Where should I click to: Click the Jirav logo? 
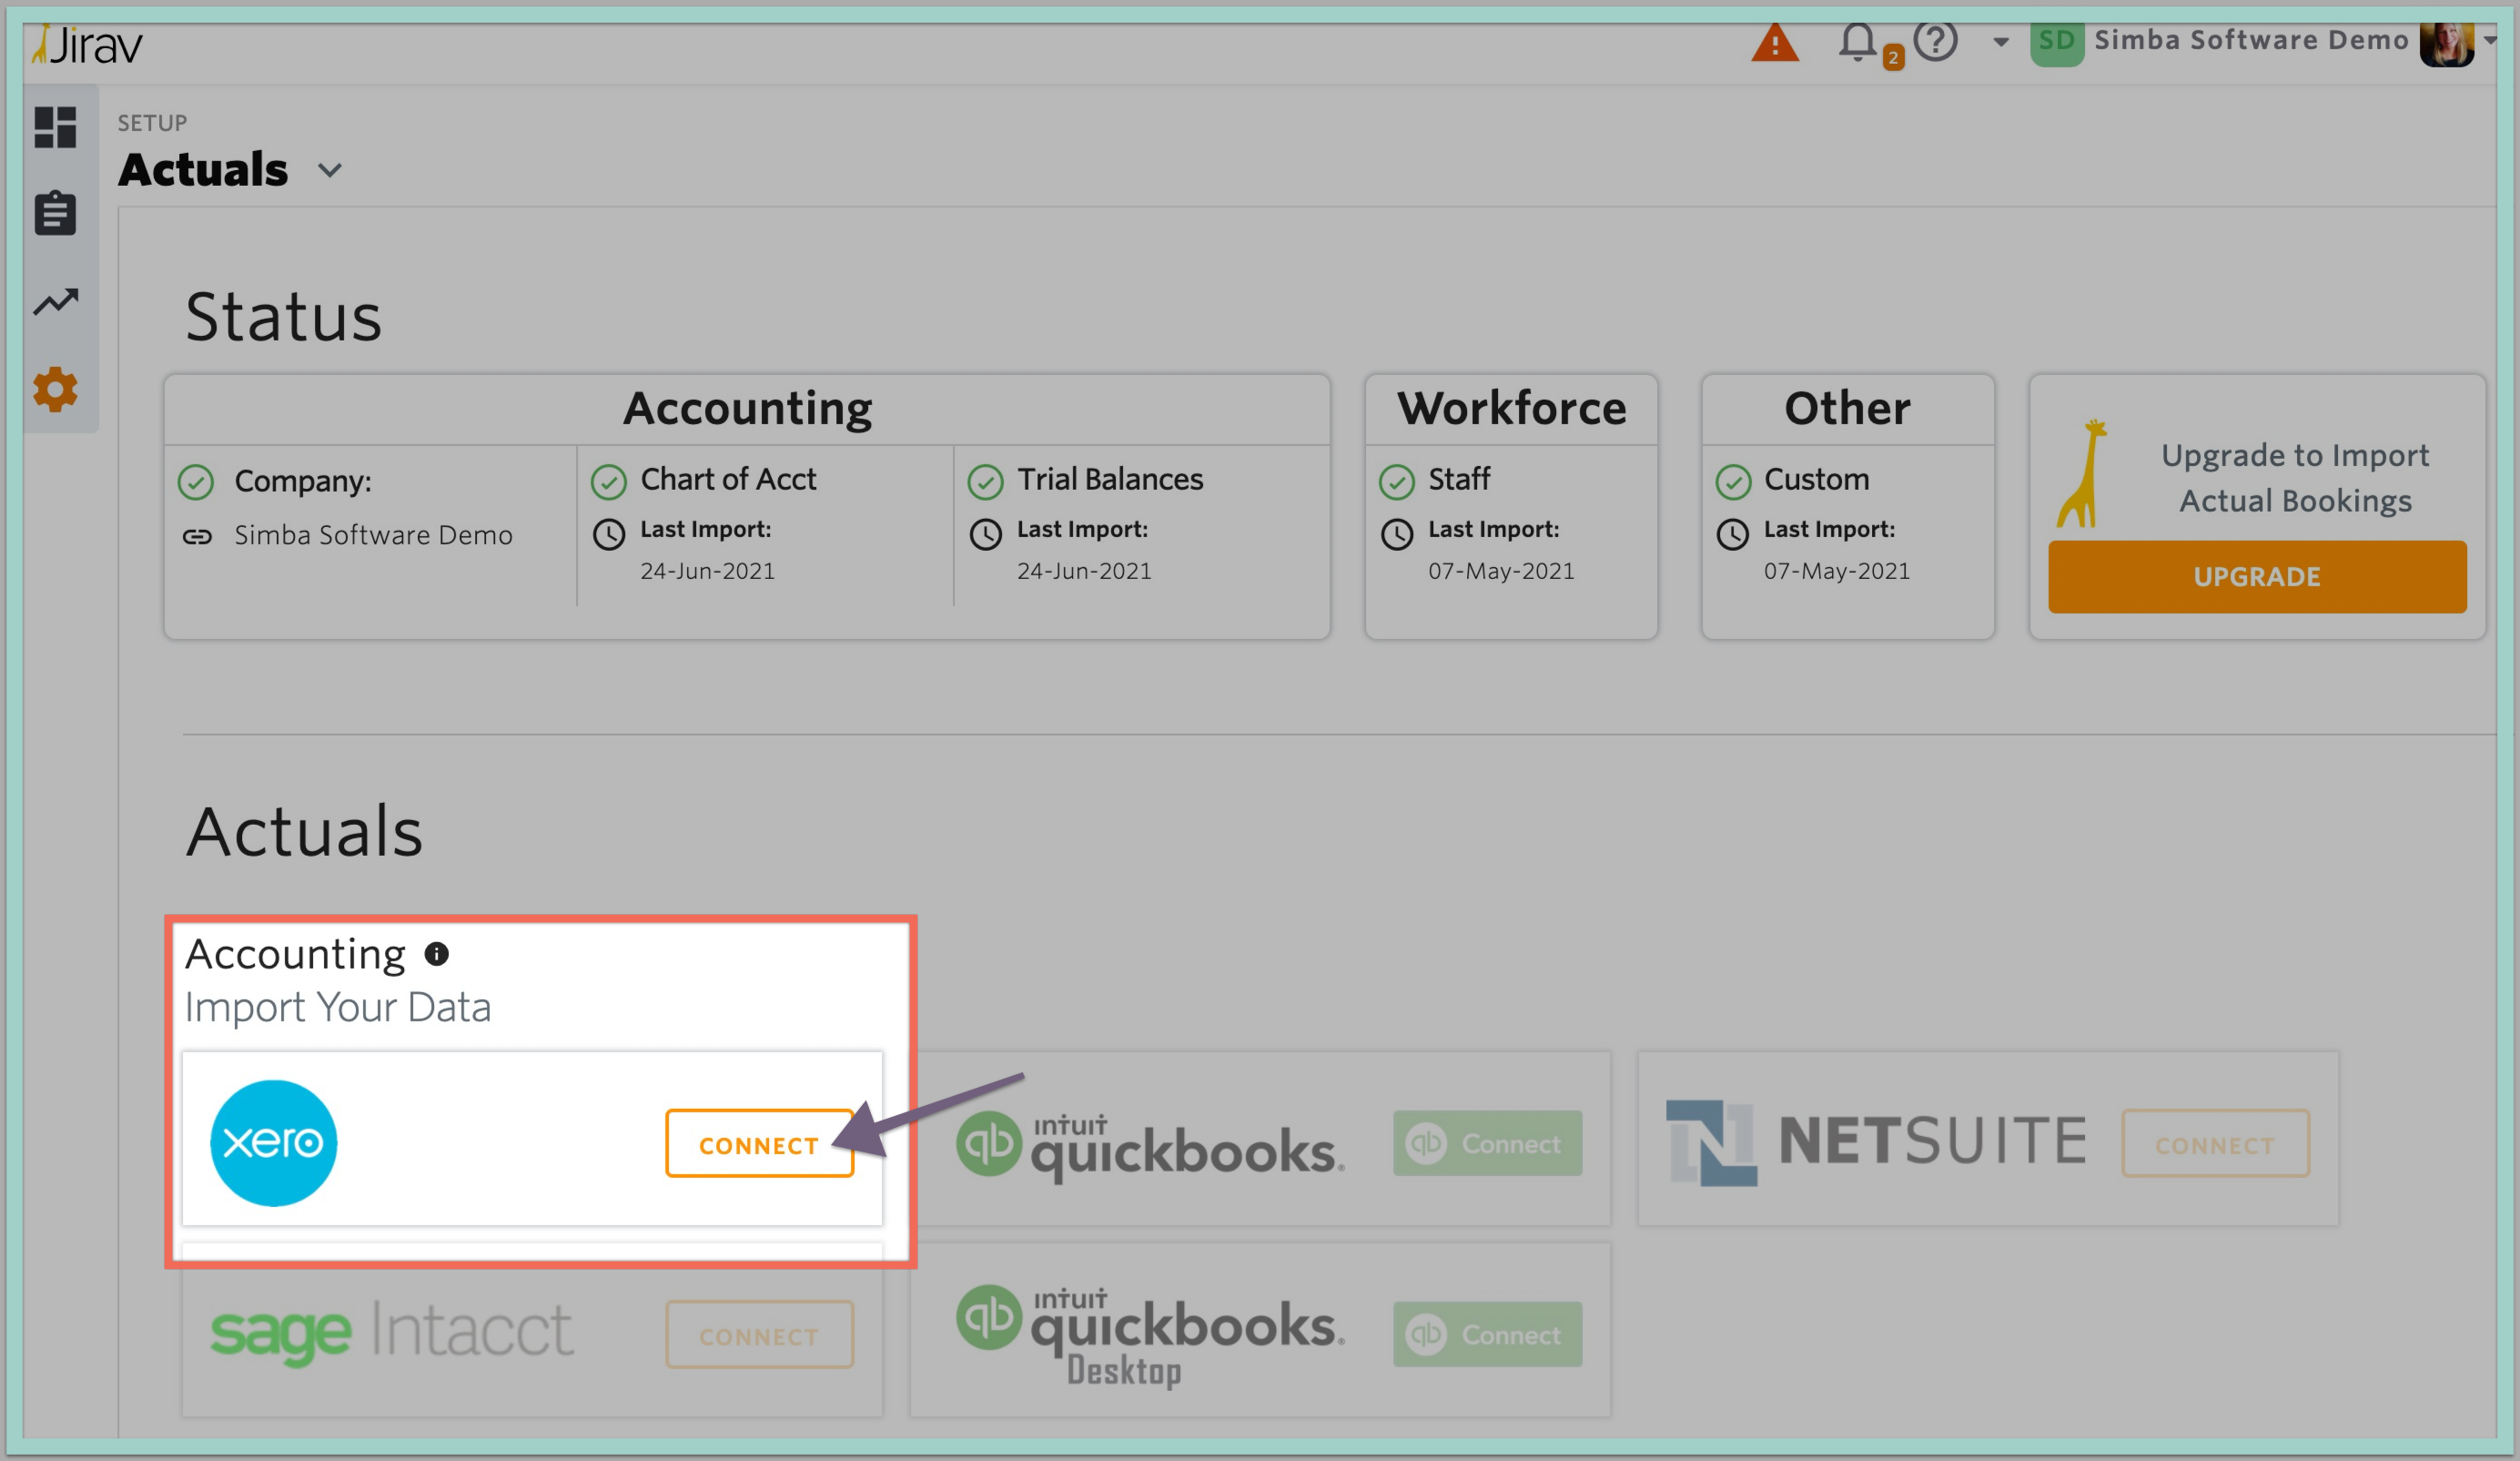87,45
